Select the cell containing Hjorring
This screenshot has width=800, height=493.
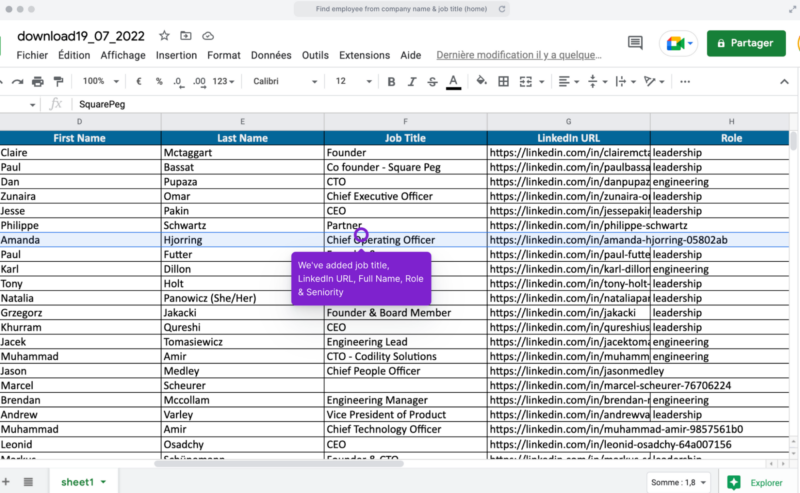coord(242,240)
